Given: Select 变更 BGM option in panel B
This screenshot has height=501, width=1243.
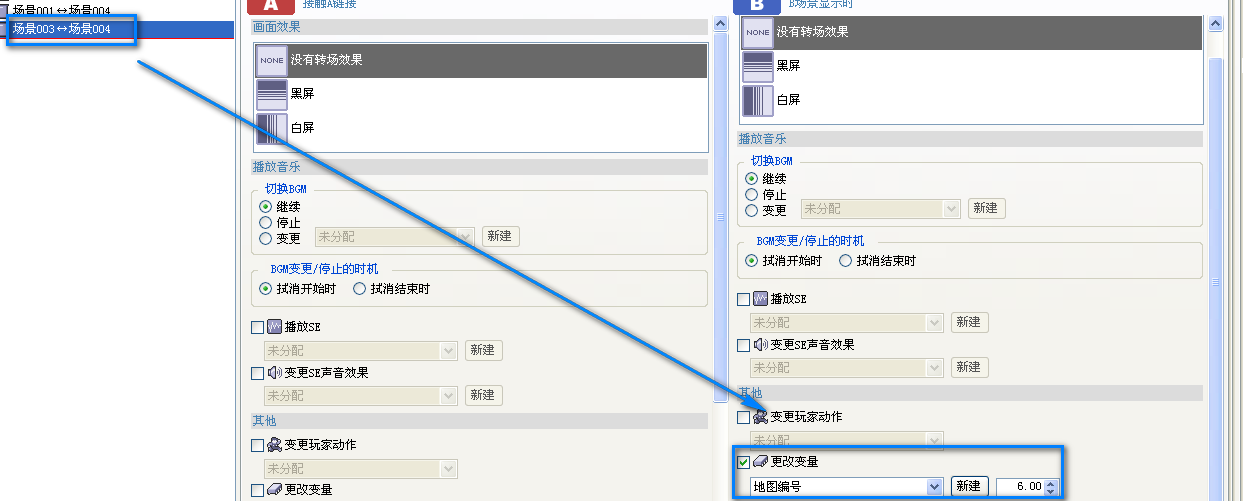Looking at the screenshot, I should point(752,210).
